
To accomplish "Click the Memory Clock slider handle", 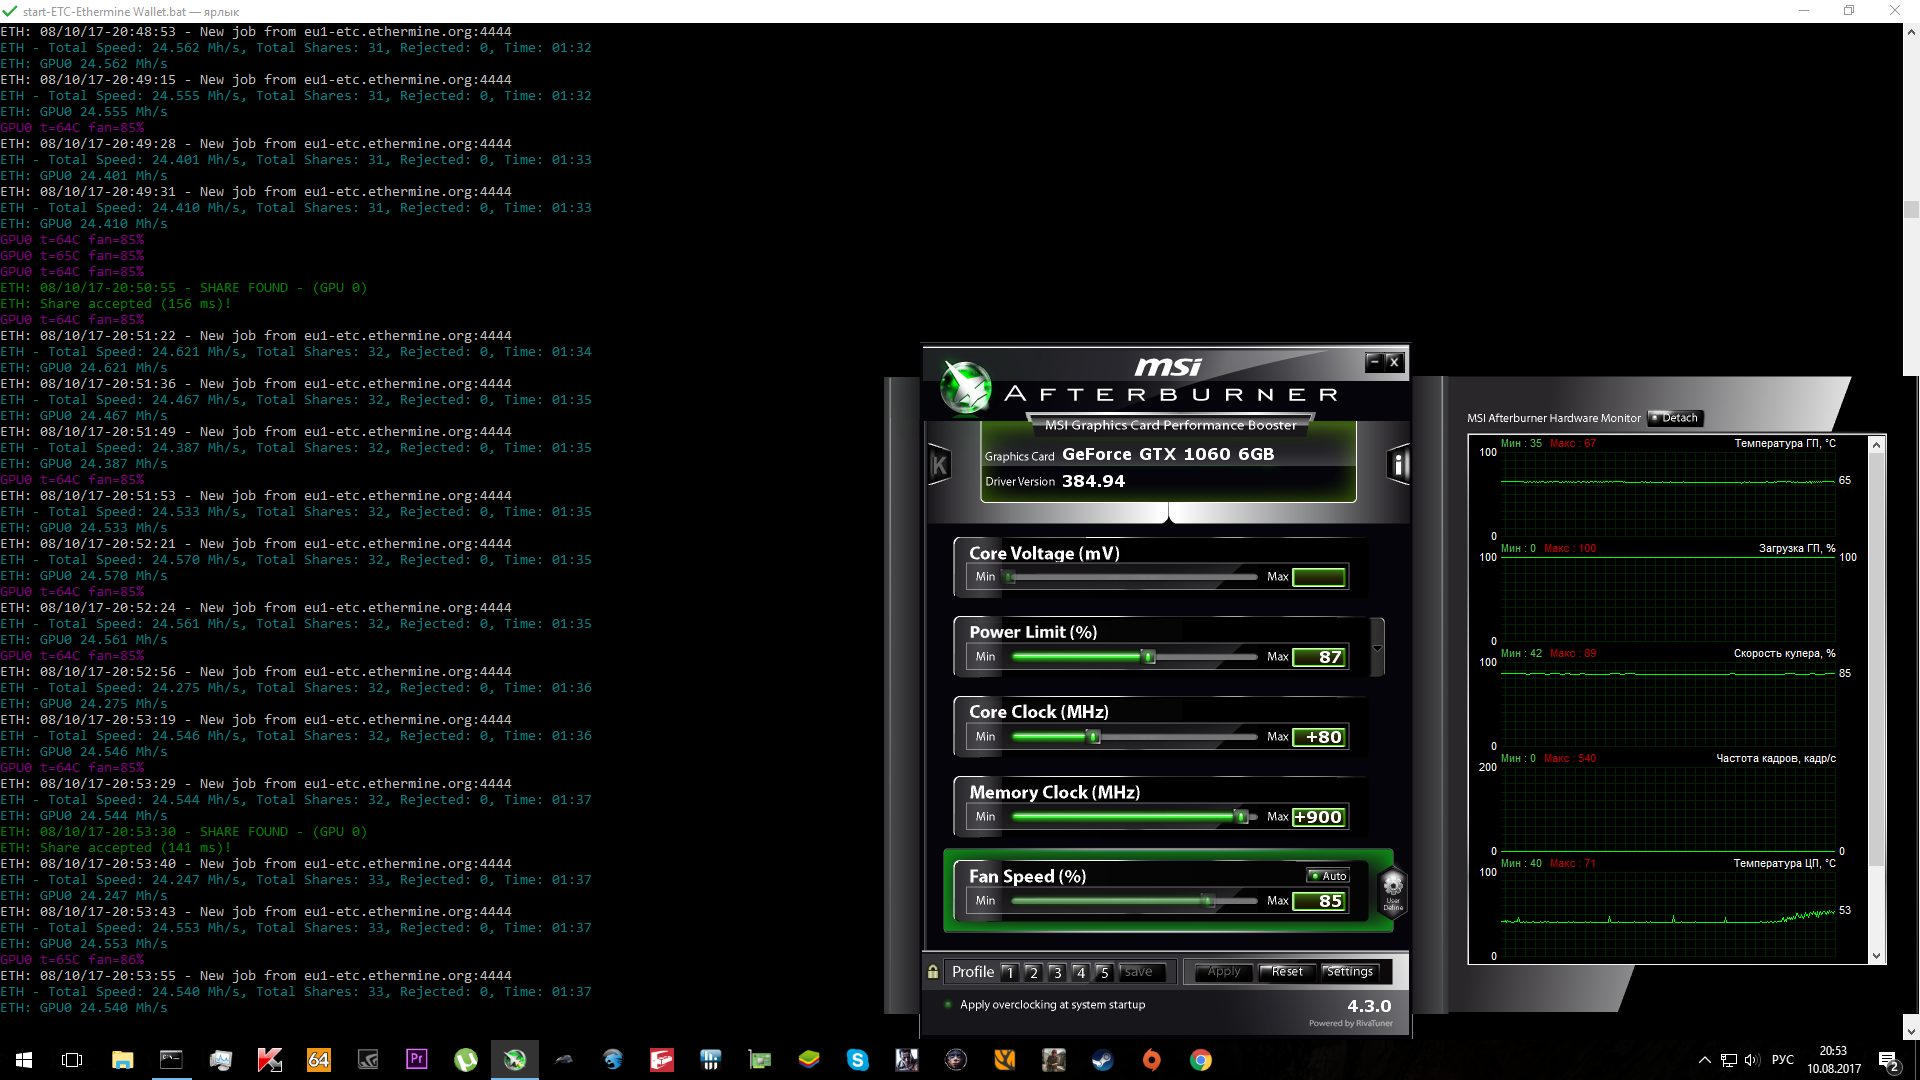I will pyautogui.click(x=1242, y=817).
